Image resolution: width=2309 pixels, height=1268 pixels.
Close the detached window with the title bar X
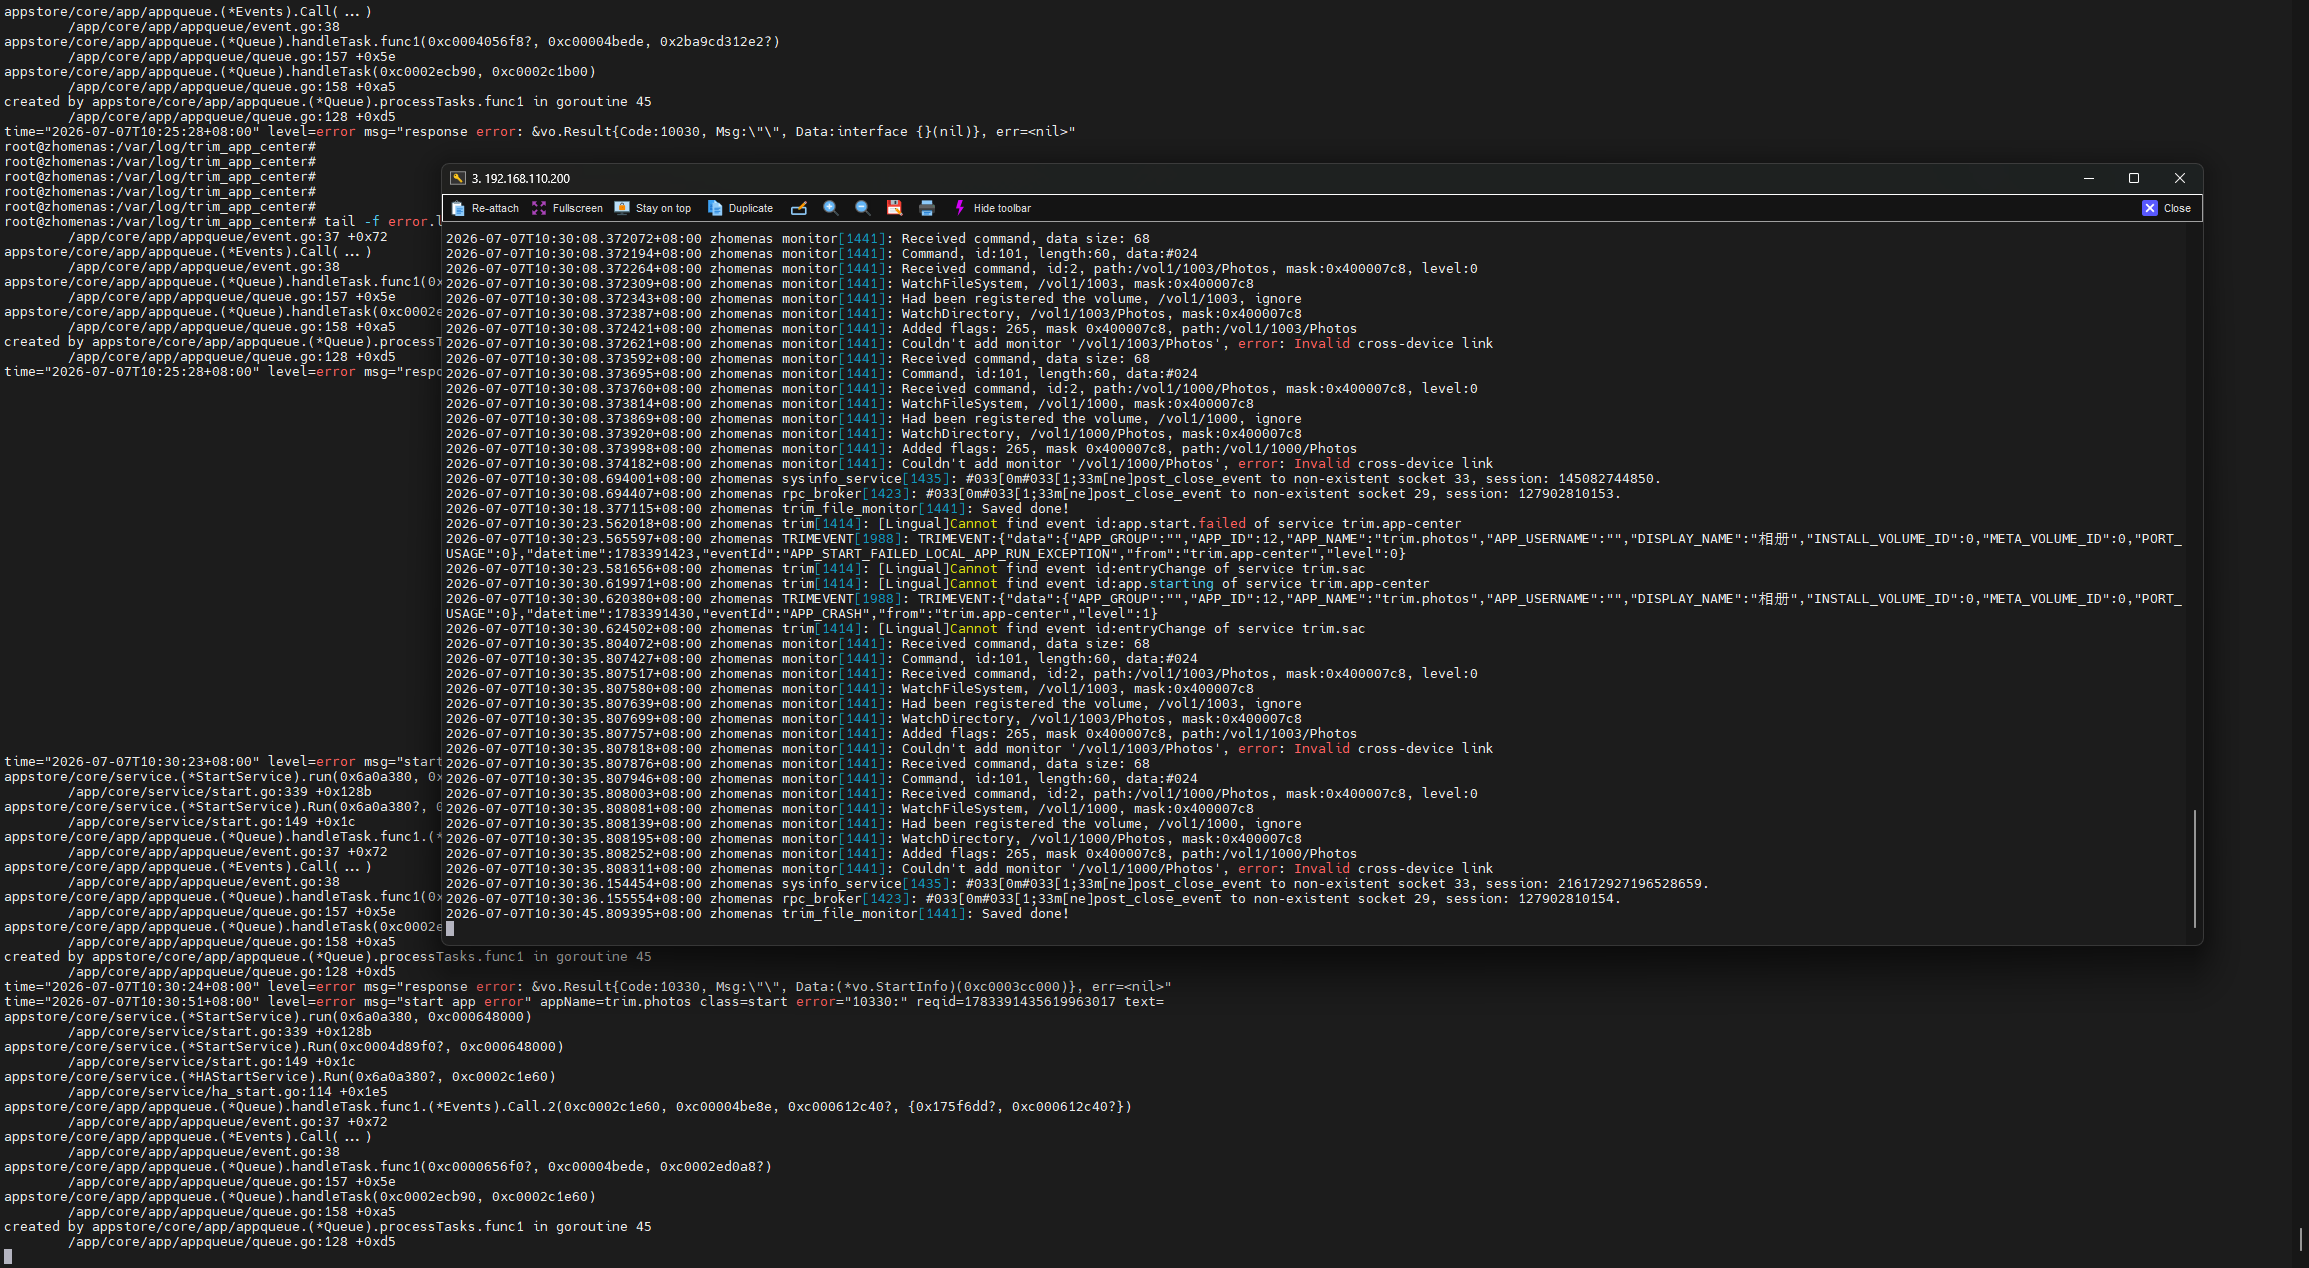pyautogui.click(x=2180, y=178)
